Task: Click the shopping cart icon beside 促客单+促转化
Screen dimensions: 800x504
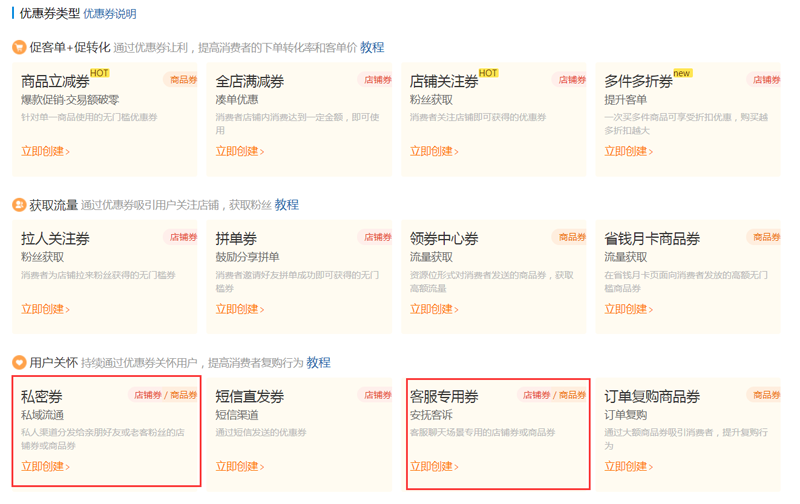Action: tap(19, 47)
